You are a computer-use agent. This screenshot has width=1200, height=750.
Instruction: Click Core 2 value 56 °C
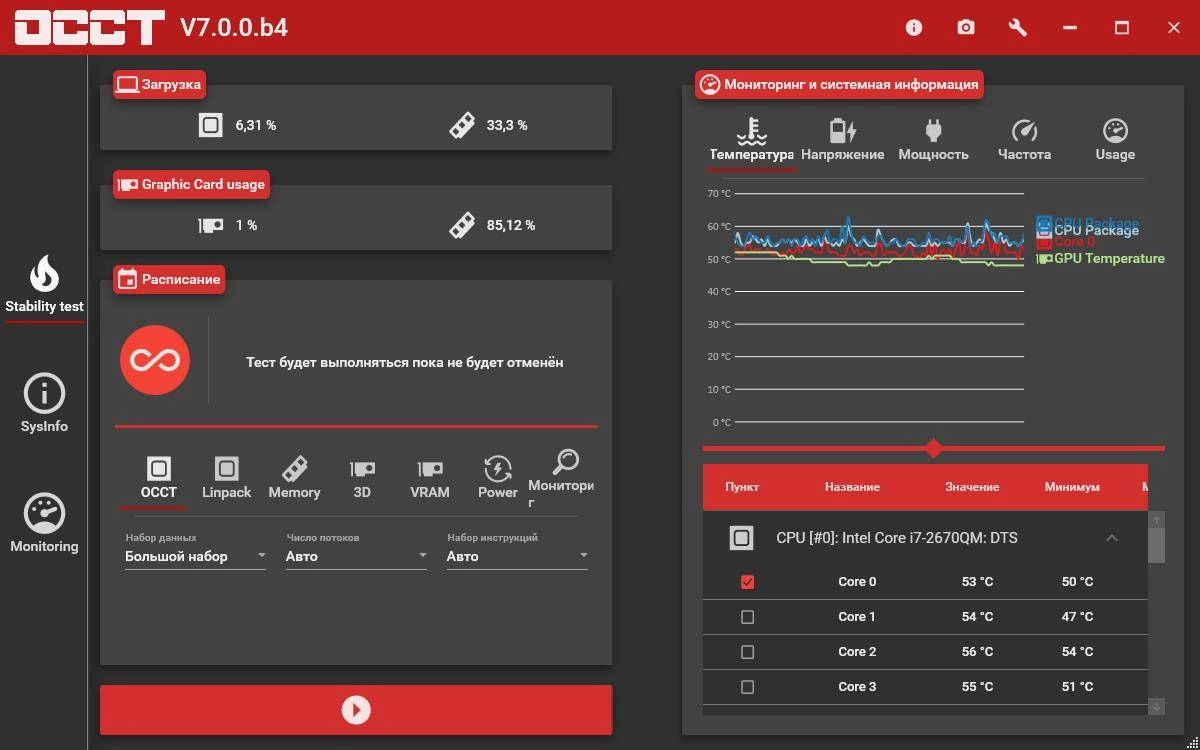[977, 652]
